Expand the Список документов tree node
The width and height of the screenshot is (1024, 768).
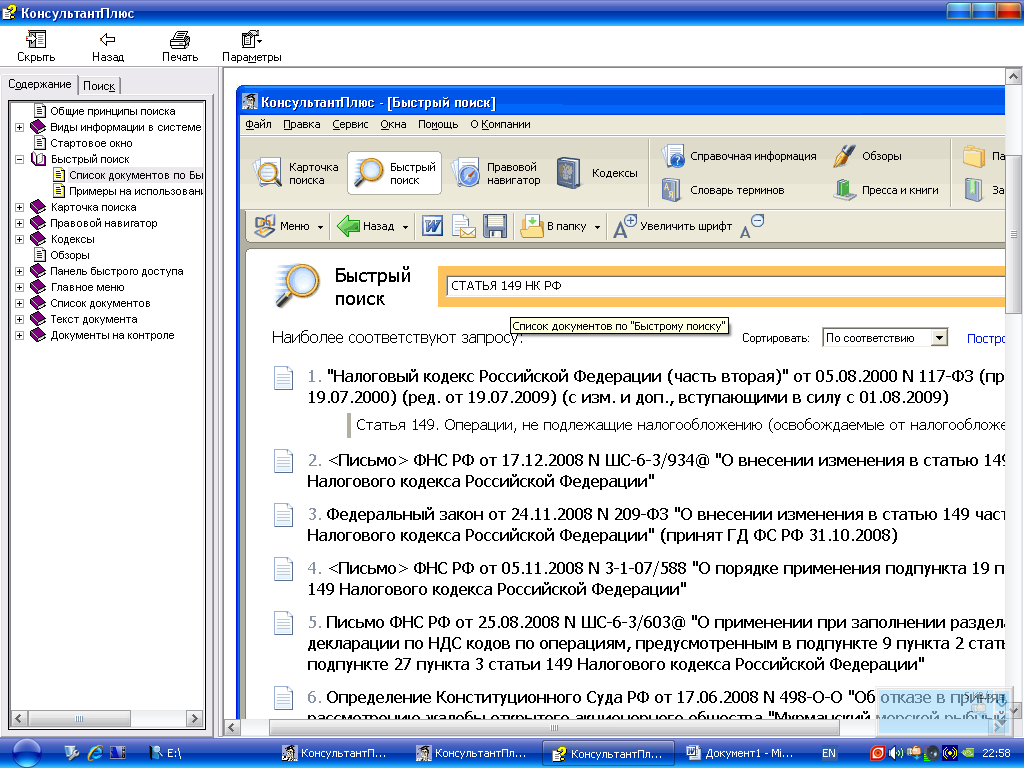[20, 303]
